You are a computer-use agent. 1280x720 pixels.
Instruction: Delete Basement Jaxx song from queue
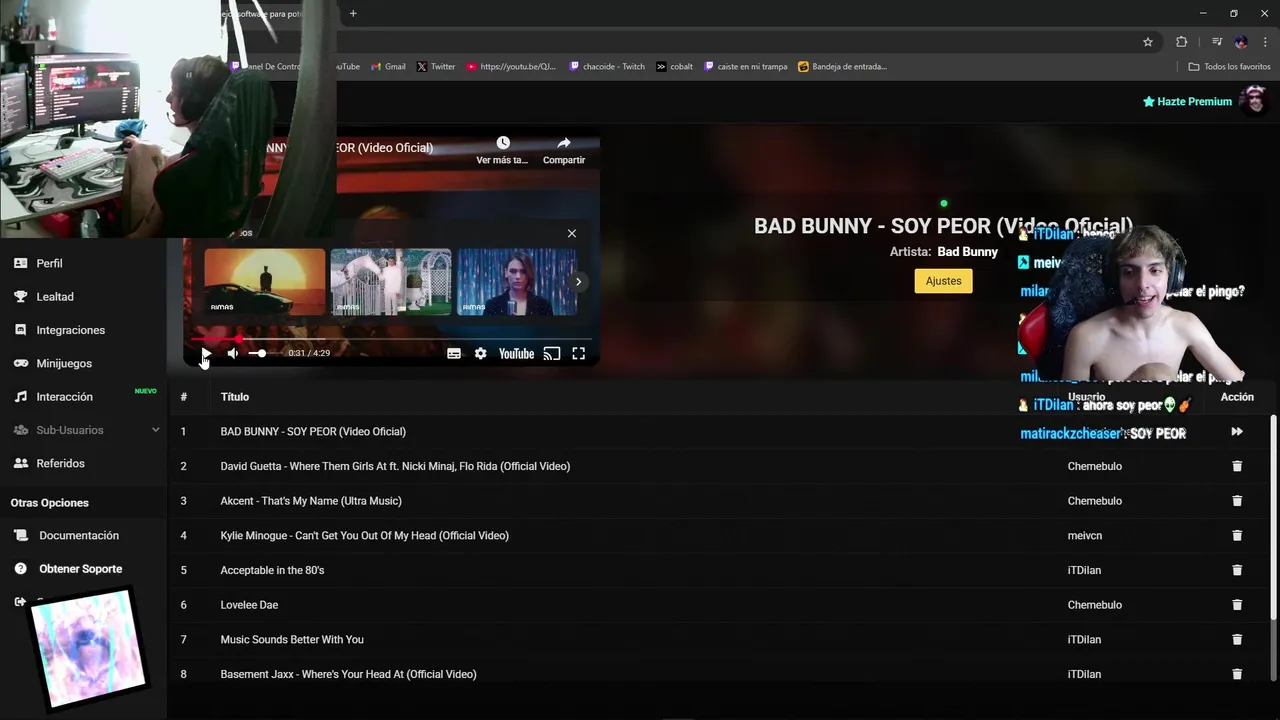click(x=1237, y=674)
